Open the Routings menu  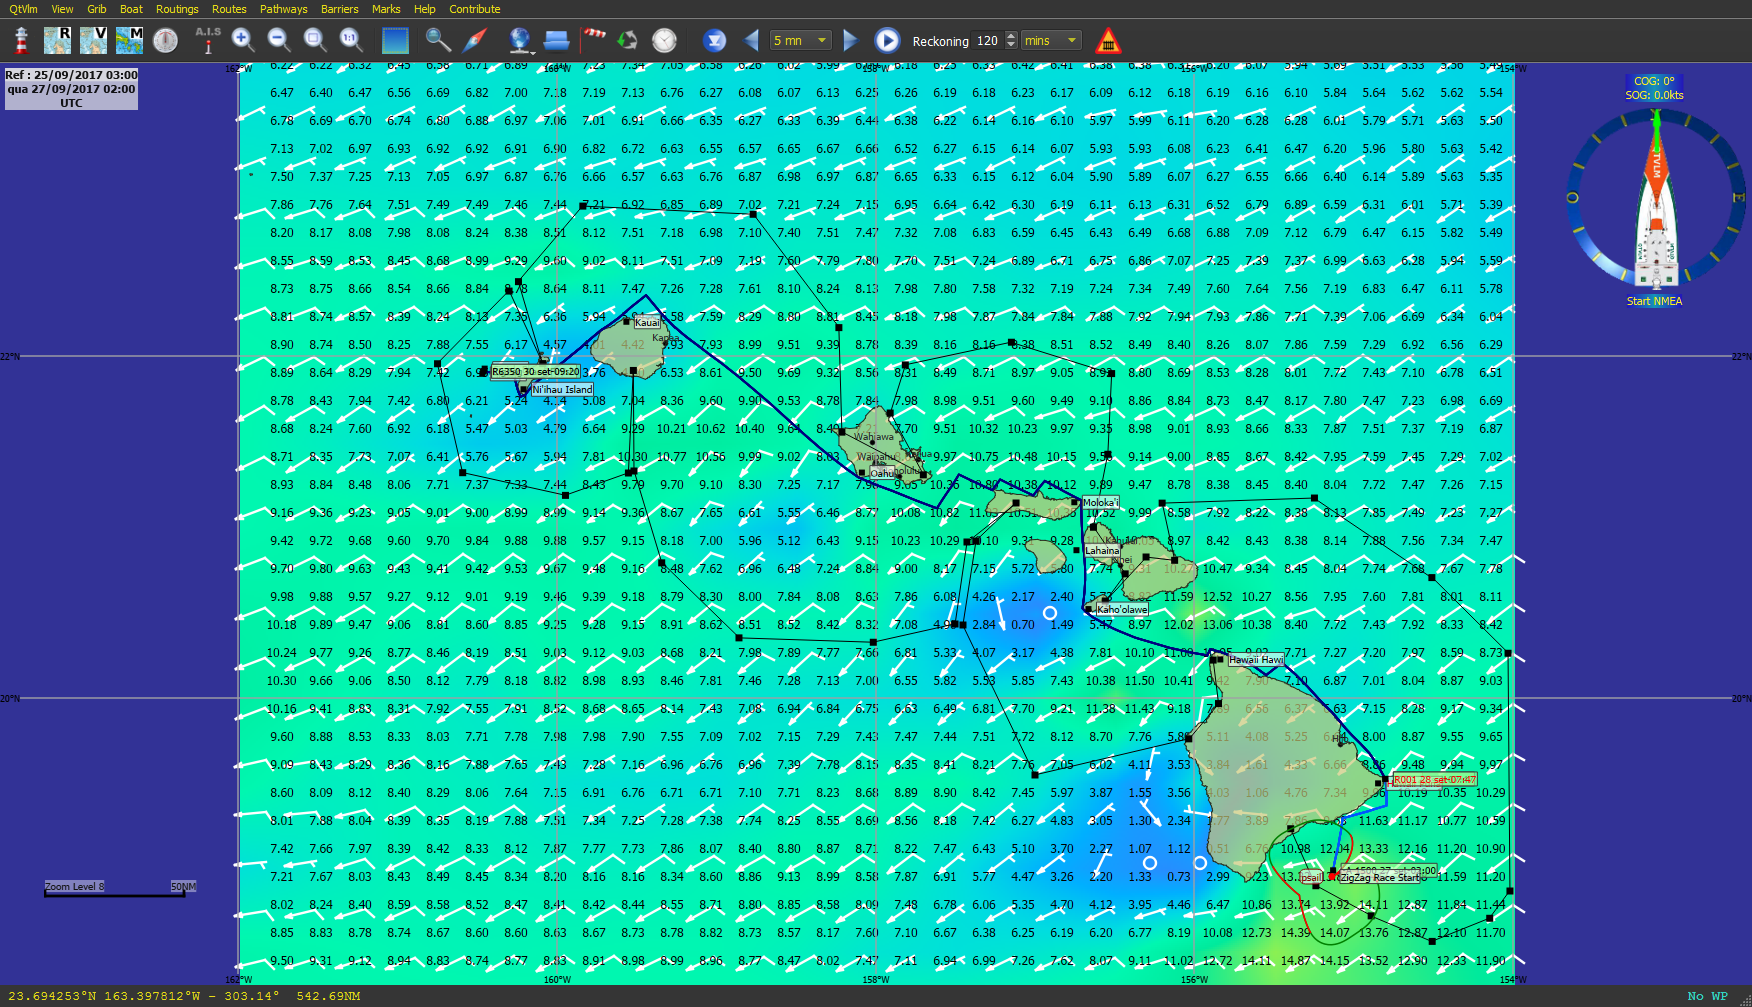[x=177, y=9]
